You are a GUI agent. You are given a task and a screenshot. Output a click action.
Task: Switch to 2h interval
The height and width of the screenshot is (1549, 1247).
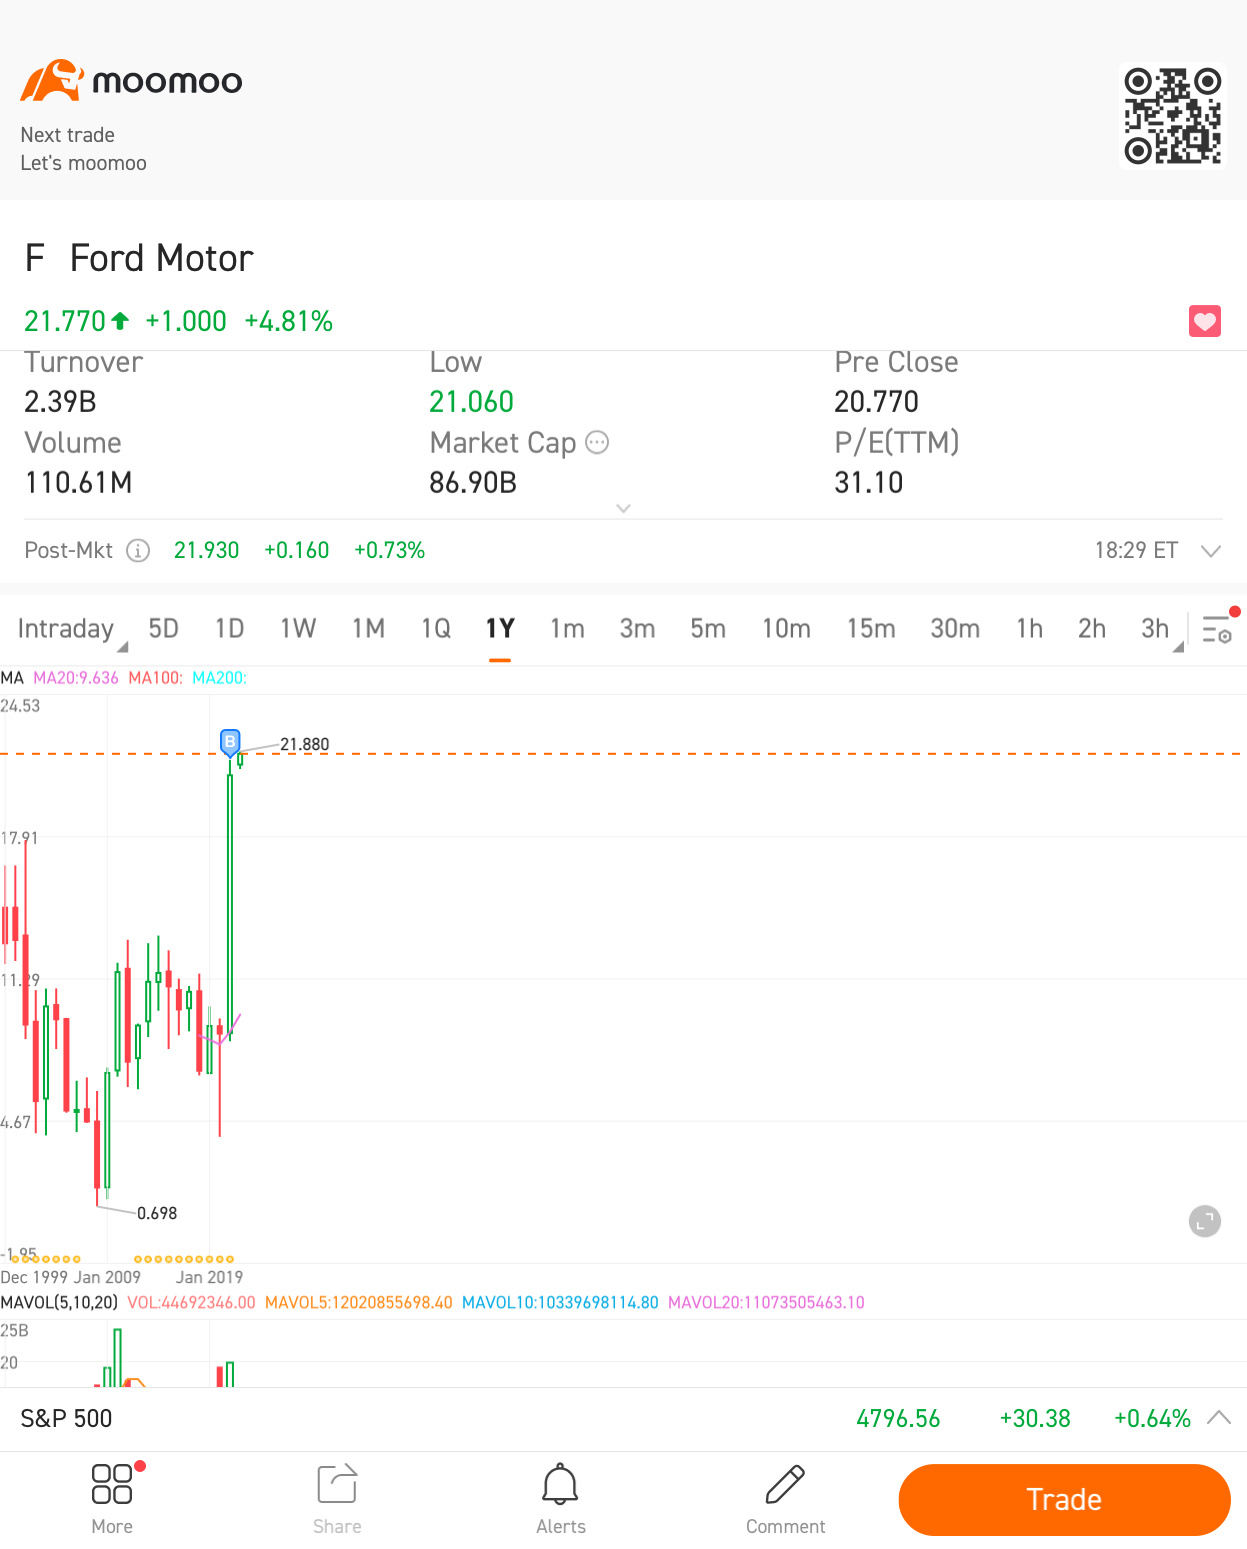(x=1091, y=628)
